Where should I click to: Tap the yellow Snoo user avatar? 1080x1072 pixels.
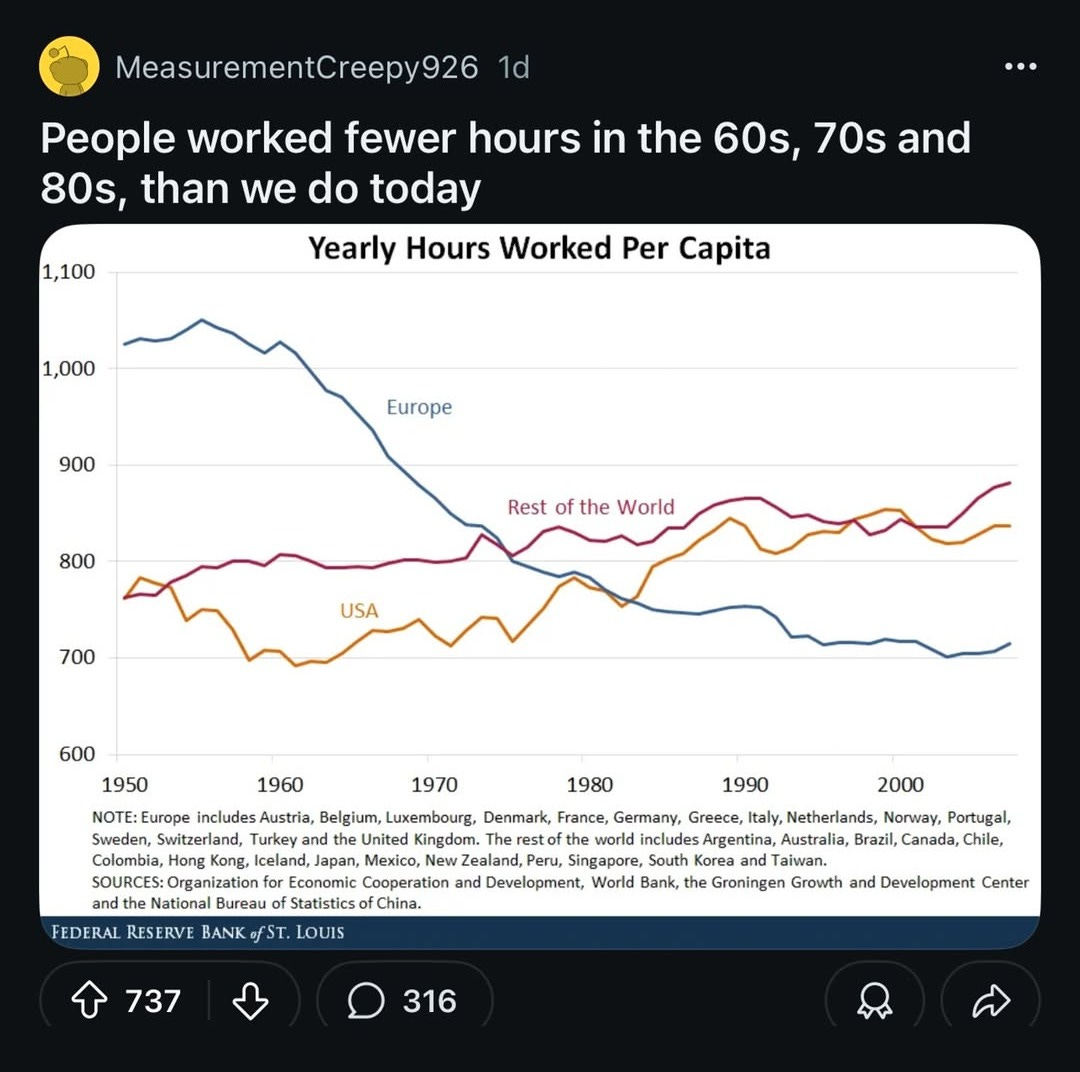[x=68, y=67]
